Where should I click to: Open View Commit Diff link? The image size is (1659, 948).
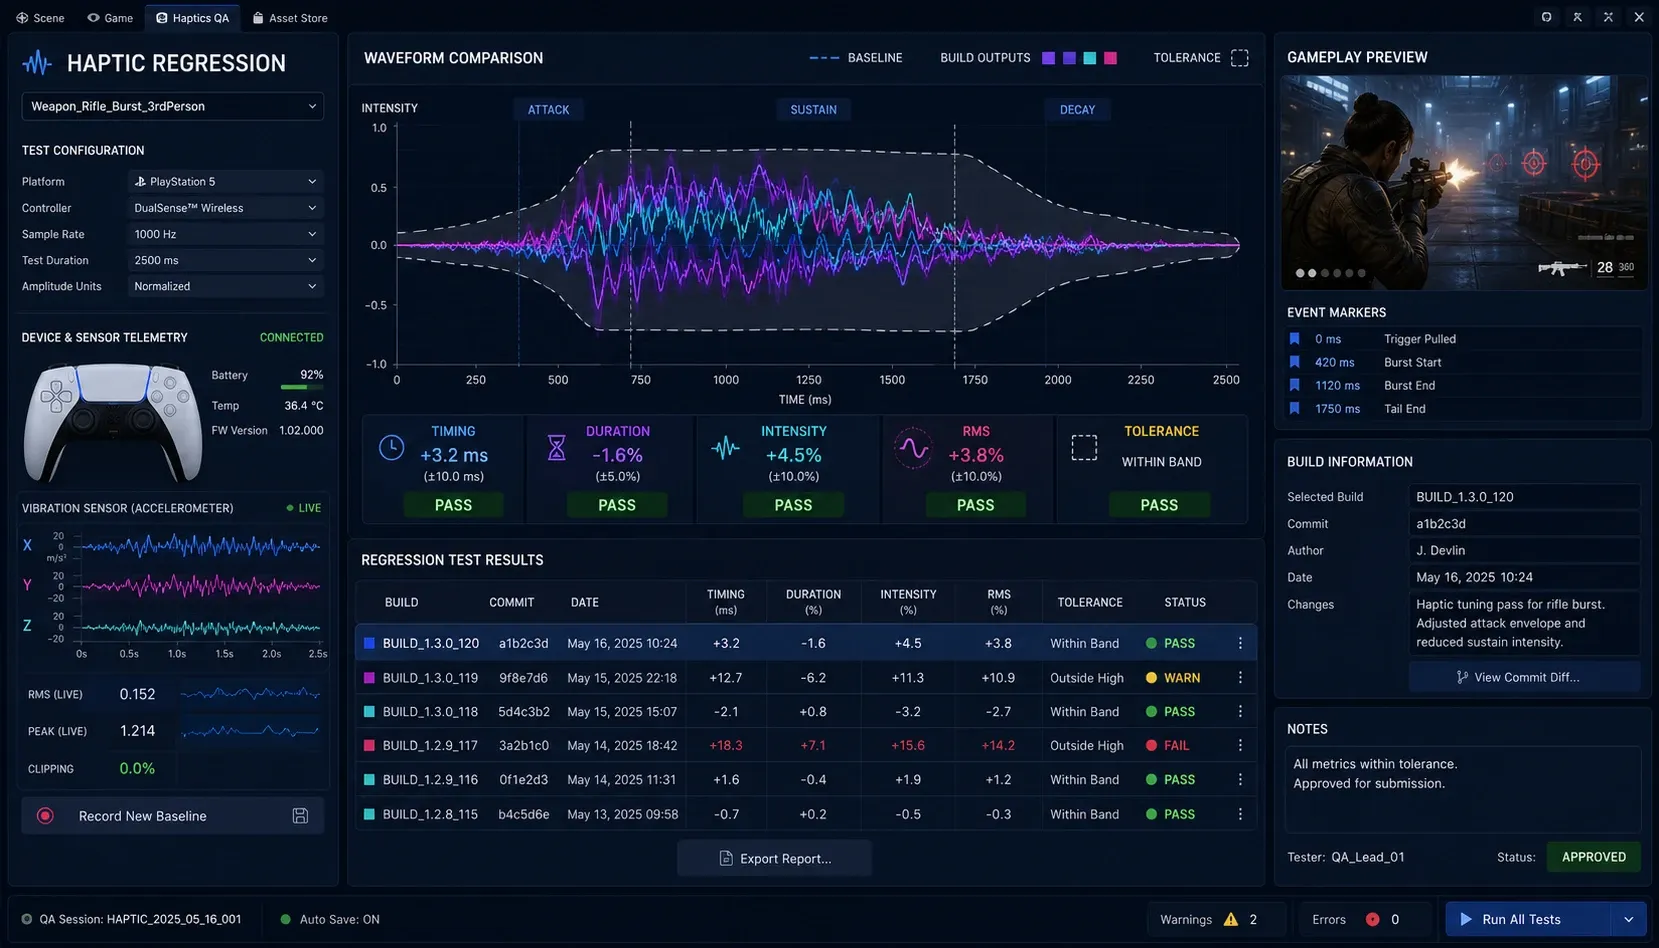pyautogui.click(x=1525, y=677)
